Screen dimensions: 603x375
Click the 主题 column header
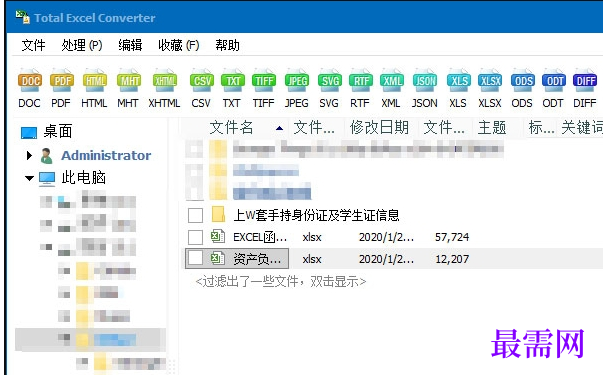[492, 127]
